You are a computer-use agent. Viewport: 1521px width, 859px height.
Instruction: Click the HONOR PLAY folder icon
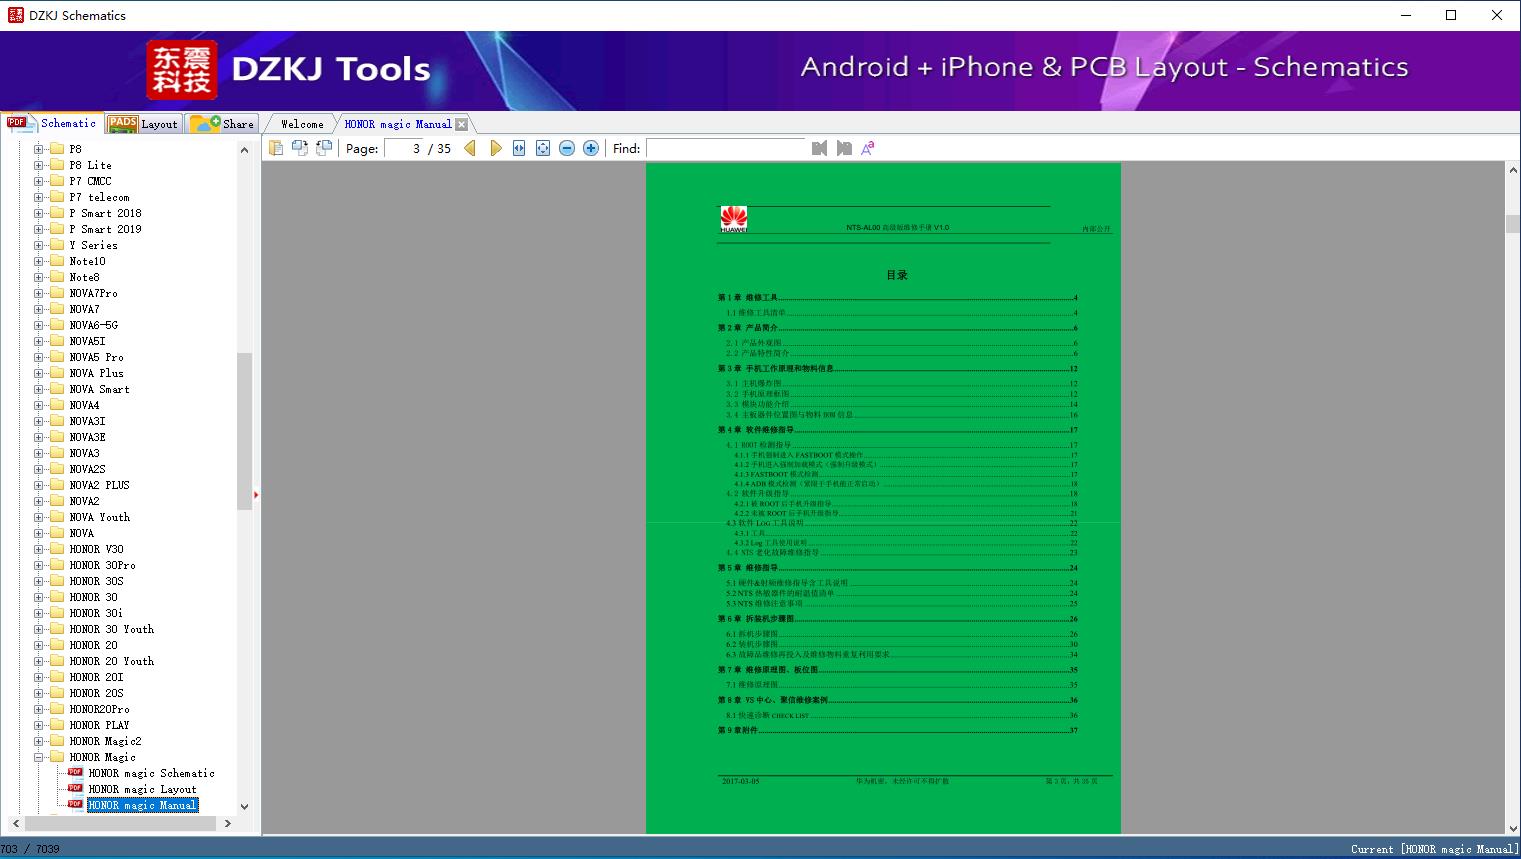(57, 725)
